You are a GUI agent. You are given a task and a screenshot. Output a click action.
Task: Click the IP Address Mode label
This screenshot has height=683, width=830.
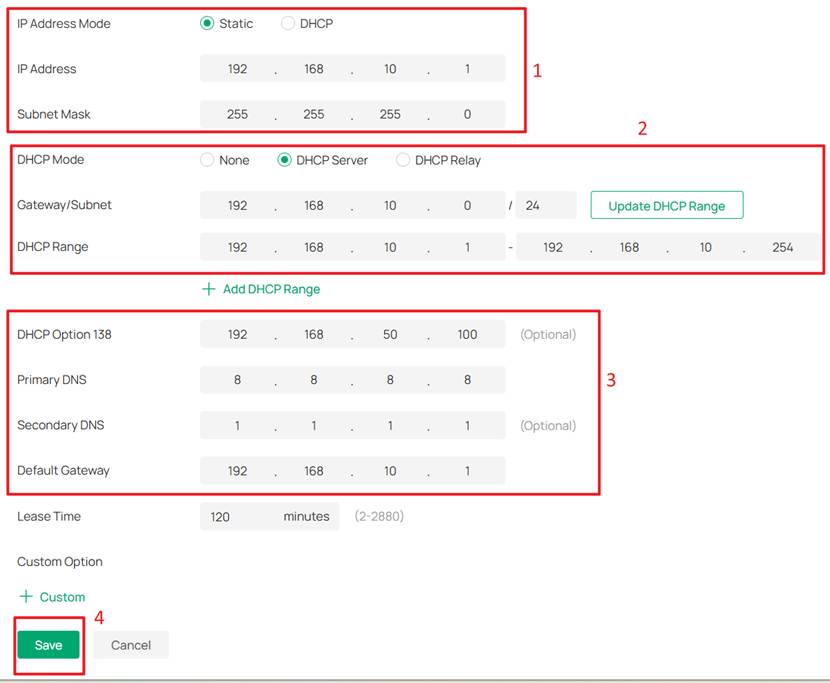[x=64, y=23]
